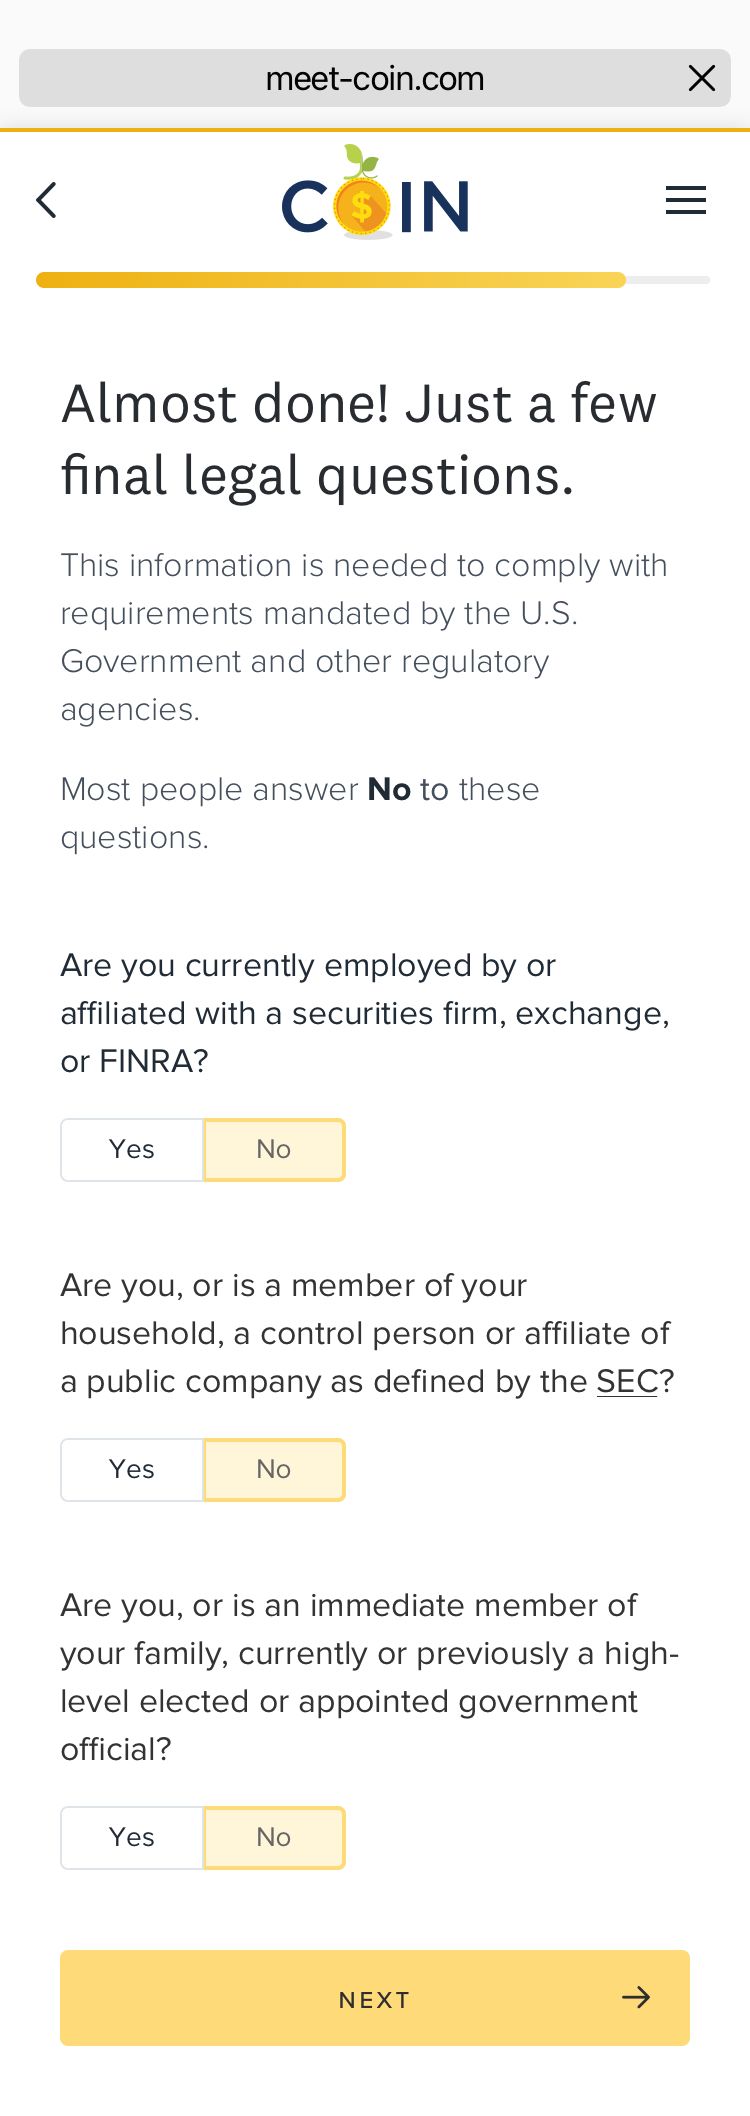
Task: Open the hamburger menu
Action: (x=686, y=201)
